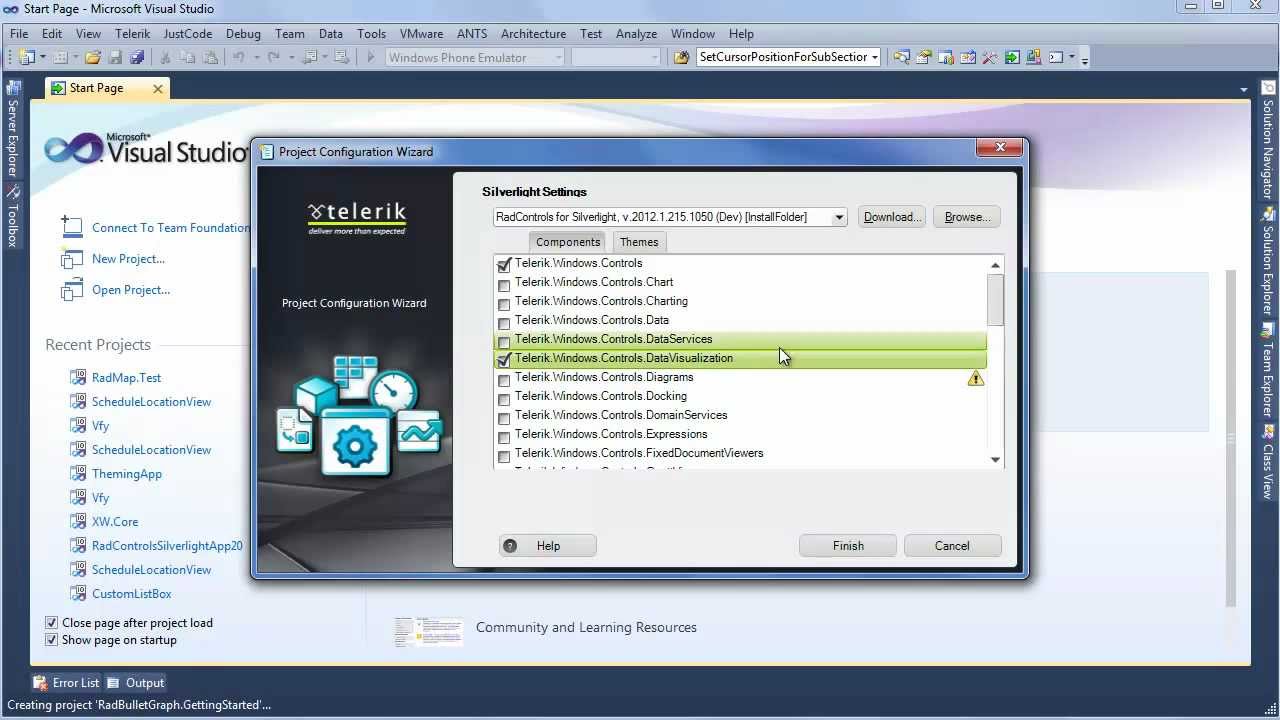Click the Output panel icon
1280x720 pixels.
pyautogui.click(x=113, y=682)
